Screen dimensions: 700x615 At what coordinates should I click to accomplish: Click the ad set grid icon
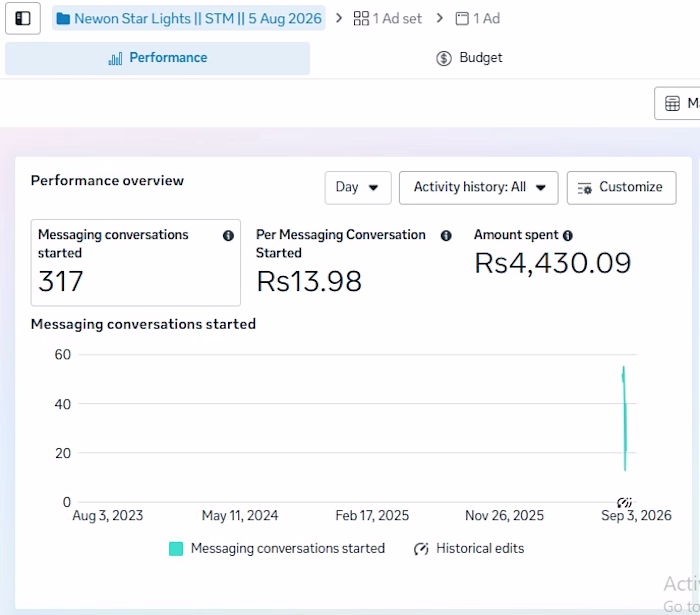point(361,18)
